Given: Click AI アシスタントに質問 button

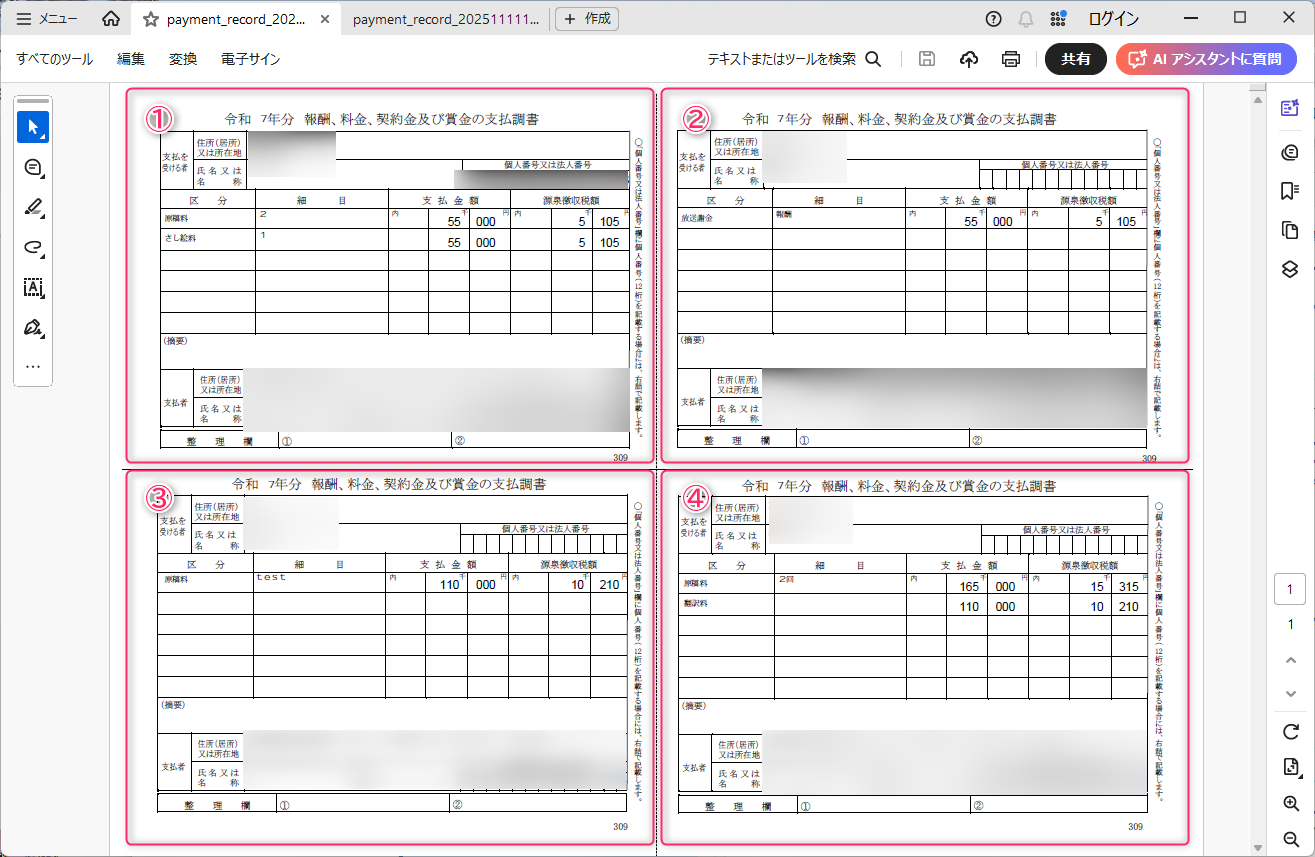Looking at the screenshot, I should pyautogui.click(x=1206, y=59).
